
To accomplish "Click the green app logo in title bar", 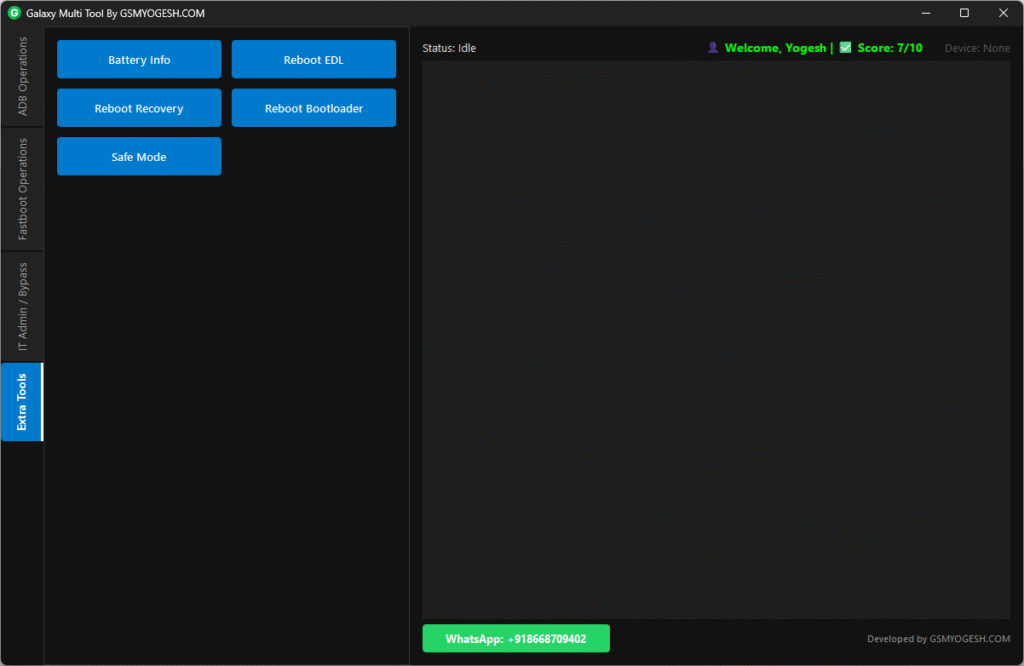I will [x=14, y=13].
